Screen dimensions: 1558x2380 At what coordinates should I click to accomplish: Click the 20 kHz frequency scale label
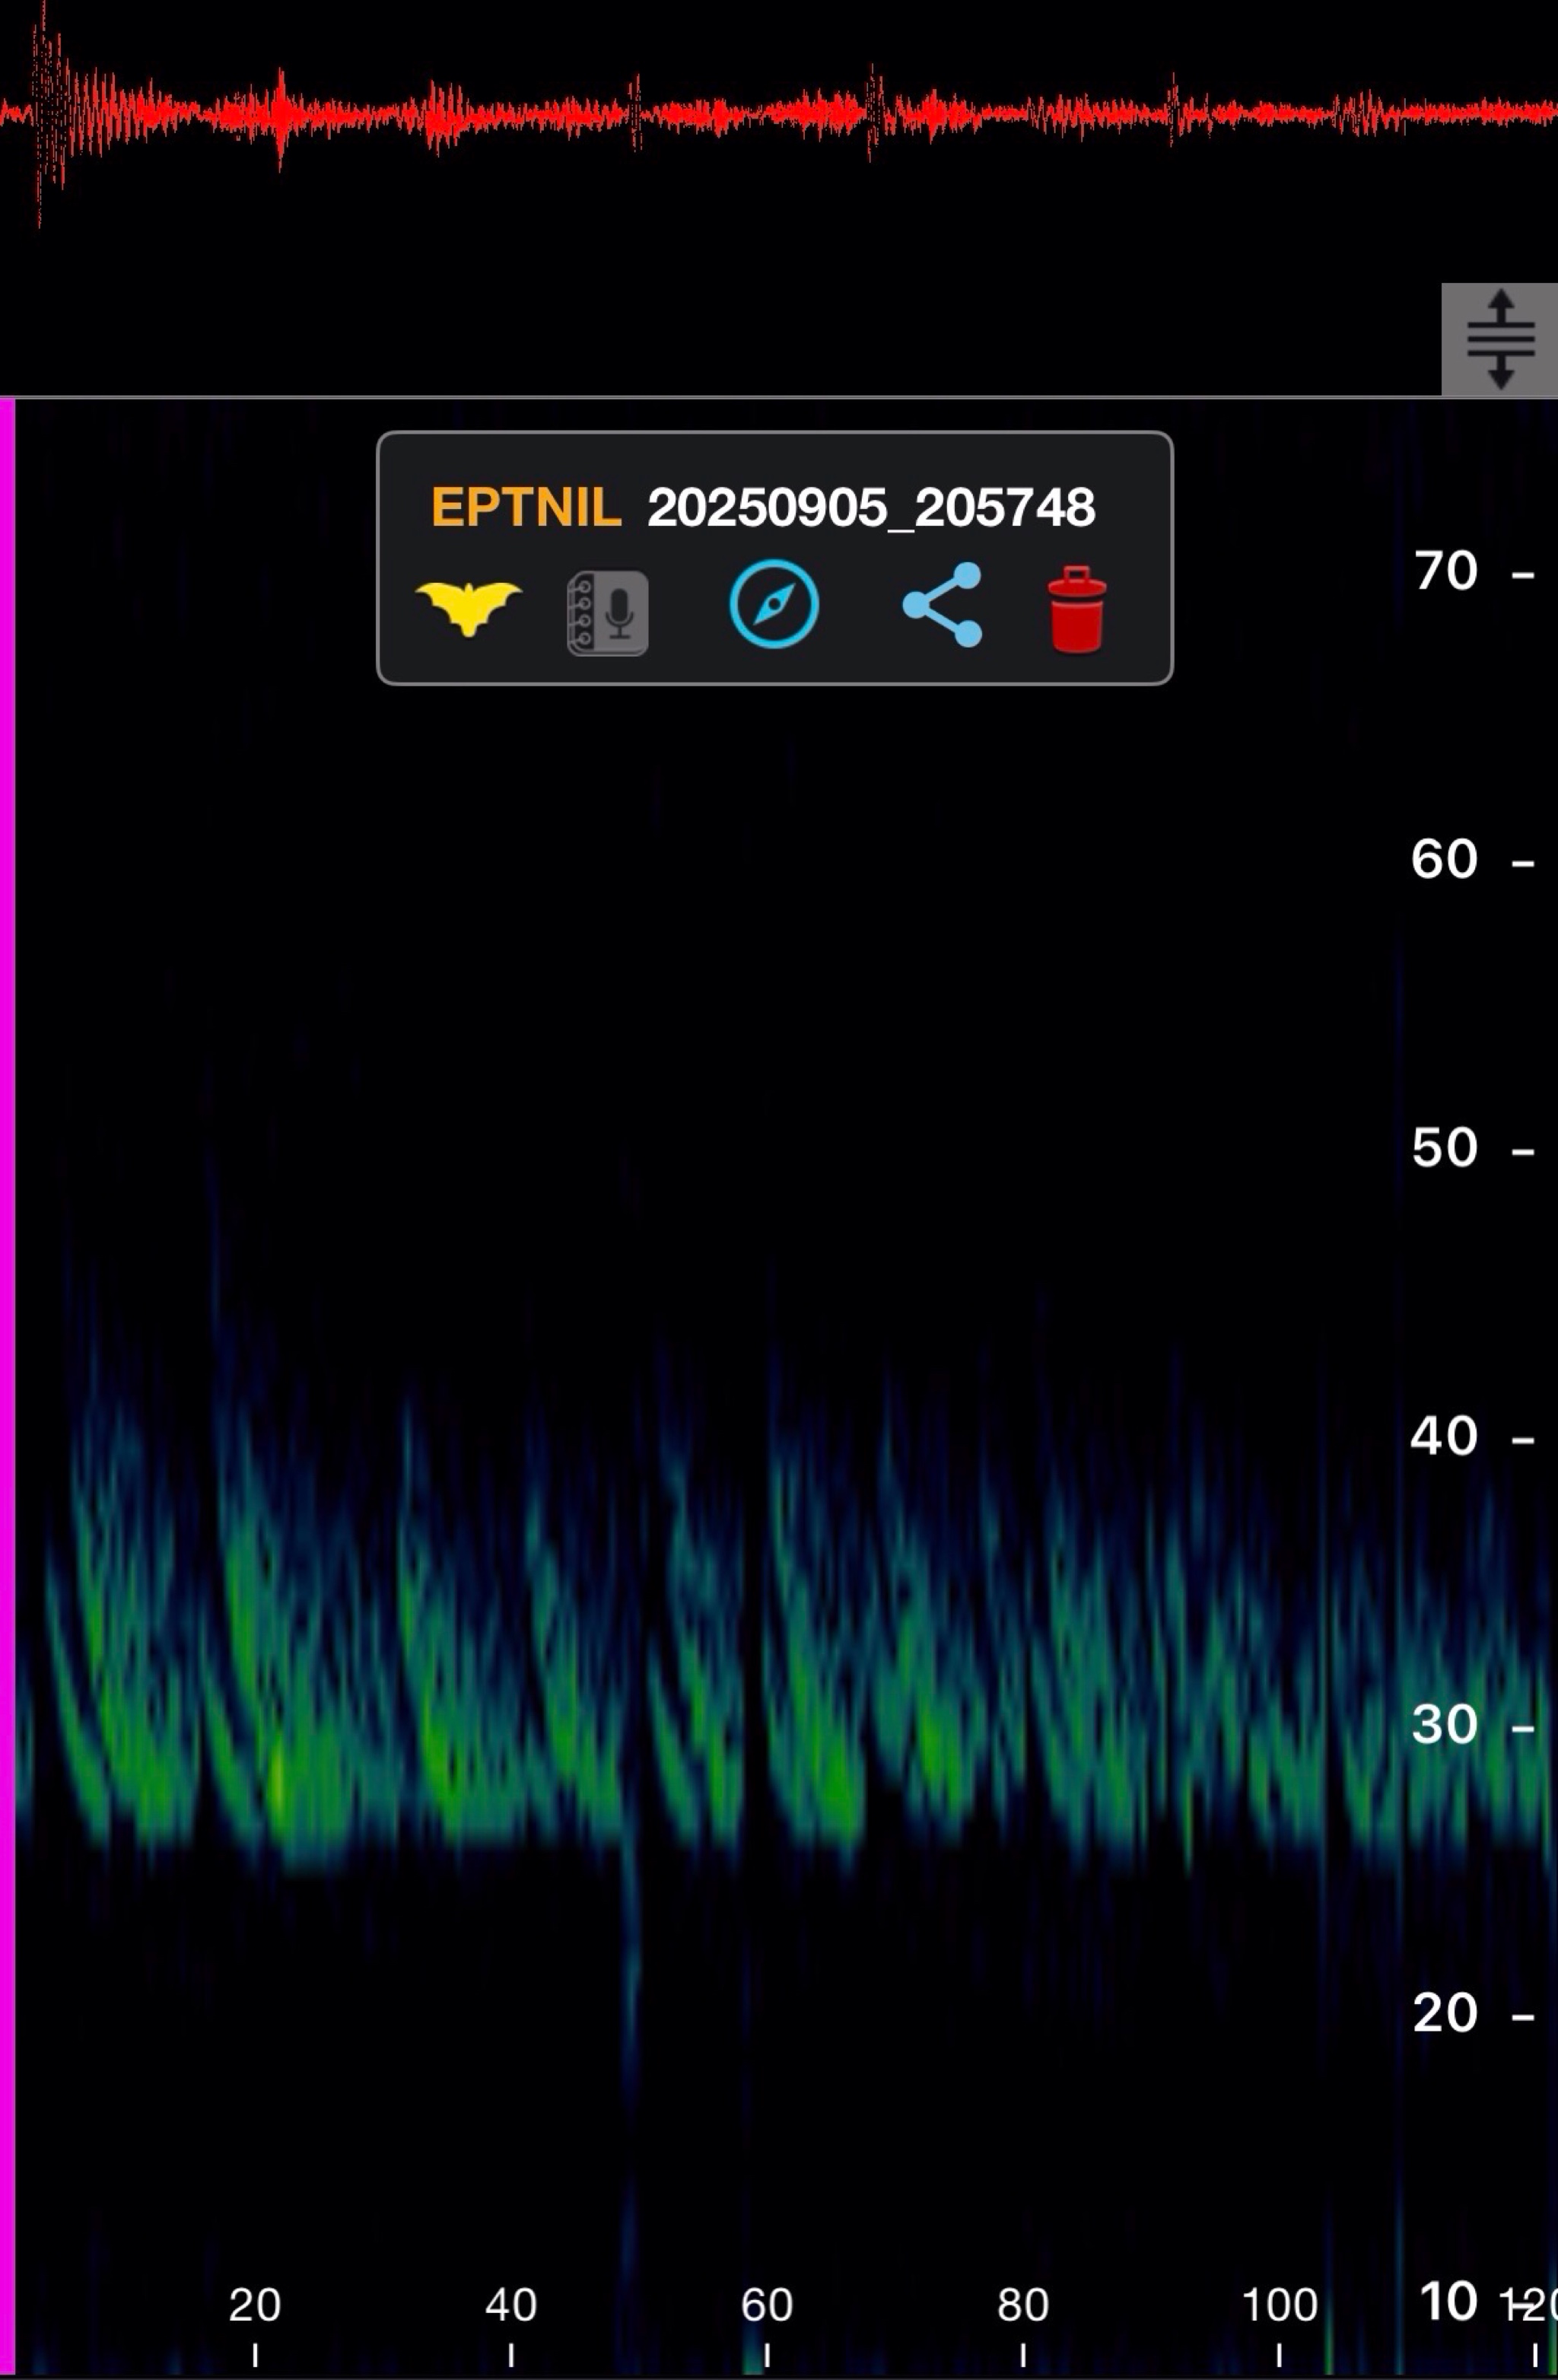[x=1445, y=2012]
